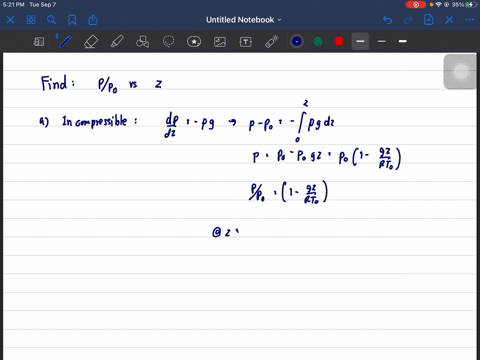Viewport: 480px width, 360px height.
Task: Choose the green pen color
Action: 318,41
